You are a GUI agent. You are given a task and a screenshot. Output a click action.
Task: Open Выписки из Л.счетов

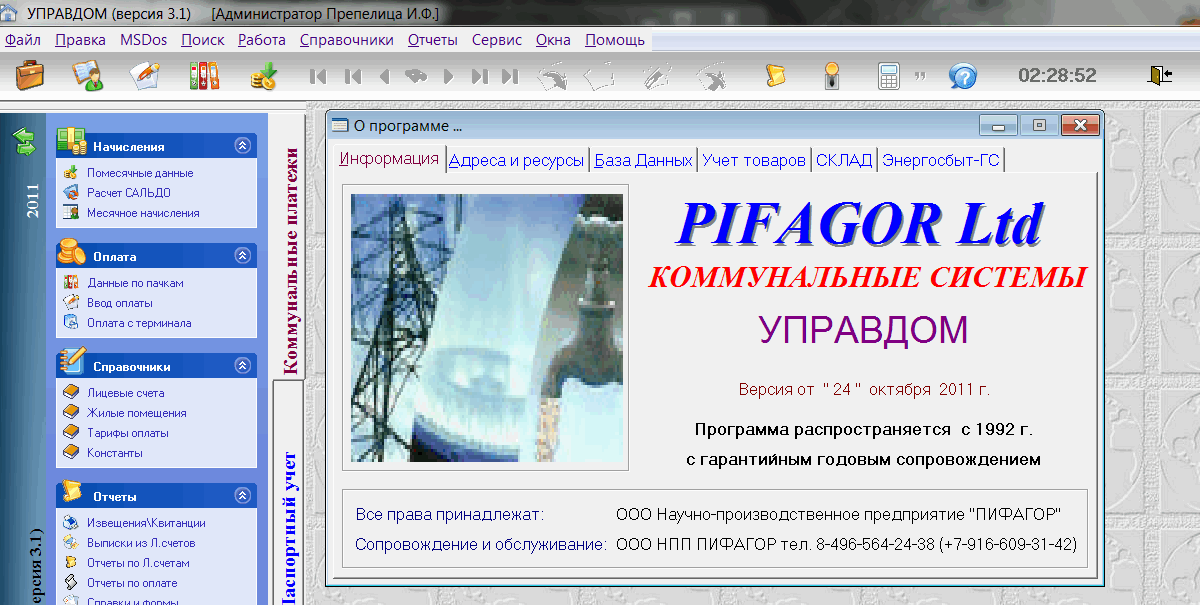coord(141,543)
